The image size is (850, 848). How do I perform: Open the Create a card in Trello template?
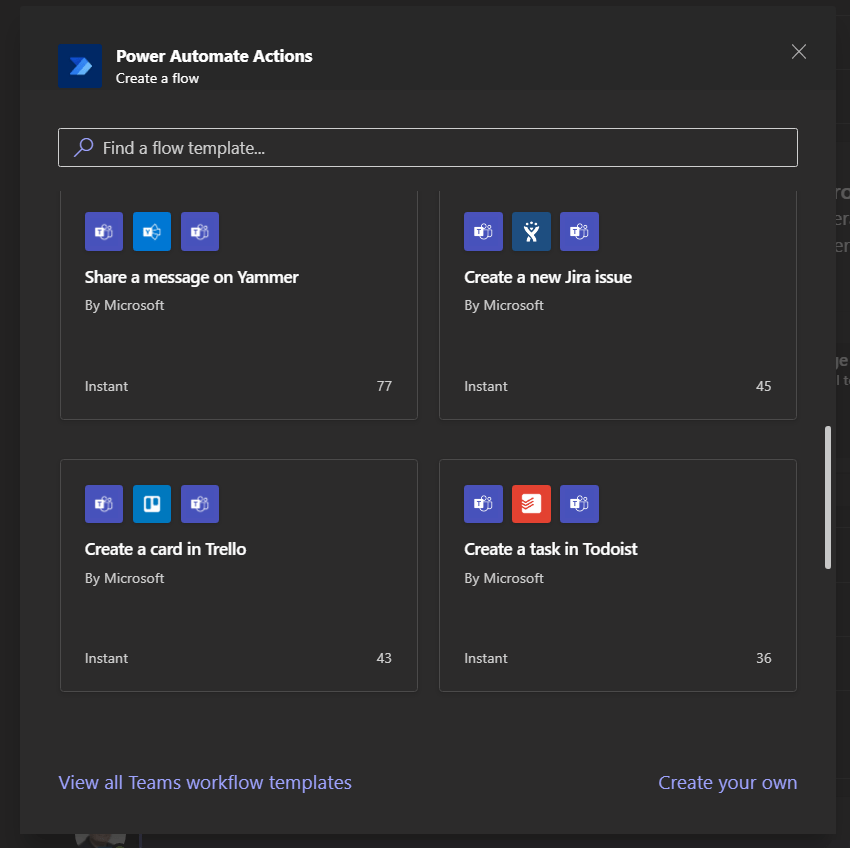[165, 549]
